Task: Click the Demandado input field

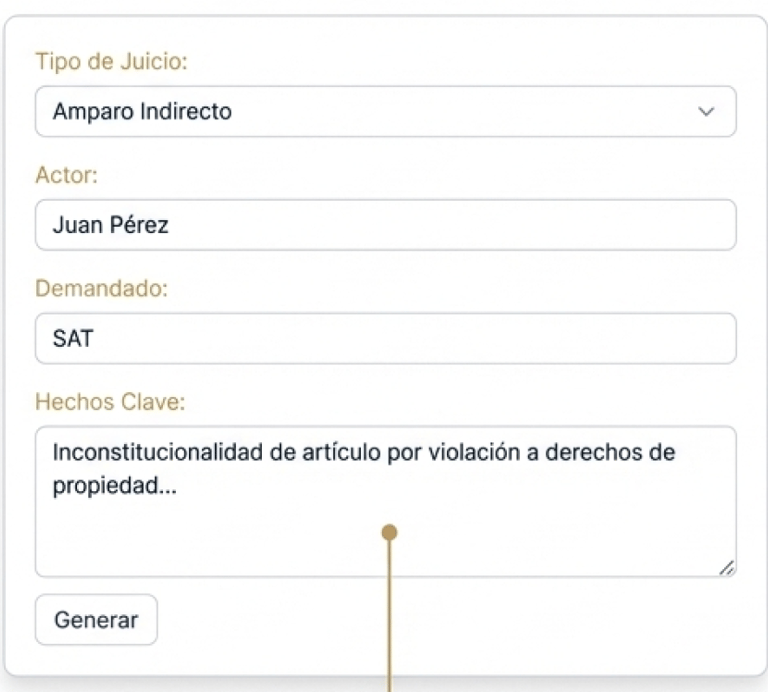Action: click(x=385, y=339)
